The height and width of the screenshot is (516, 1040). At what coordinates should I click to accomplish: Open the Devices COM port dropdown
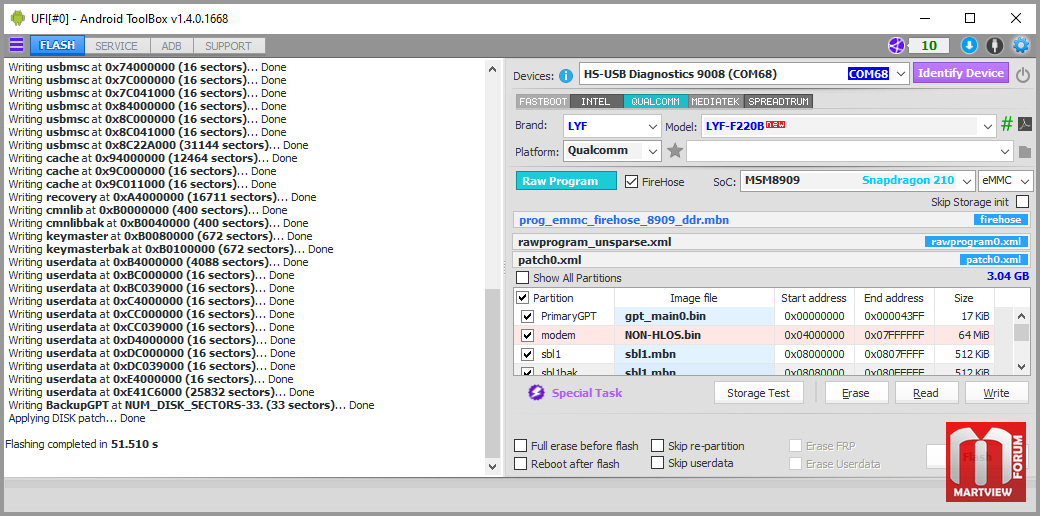coord(900,74)
